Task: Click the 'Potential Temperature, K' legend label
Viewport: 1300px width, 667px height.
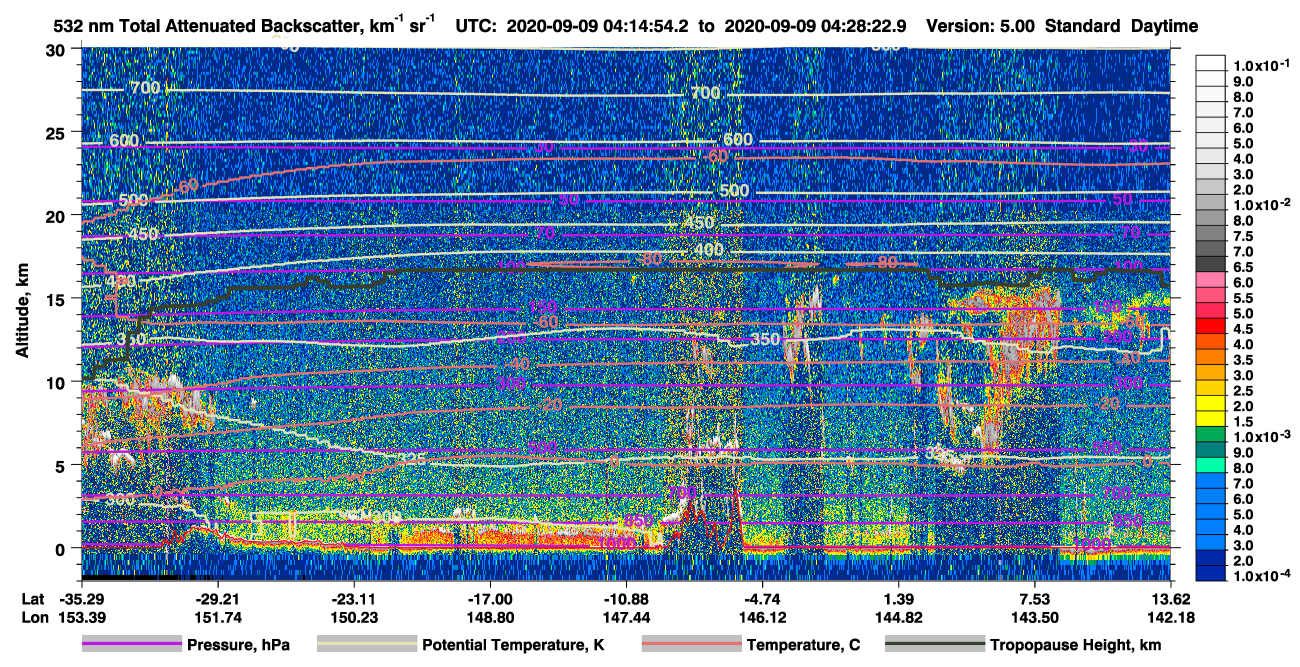Action: 513,645
